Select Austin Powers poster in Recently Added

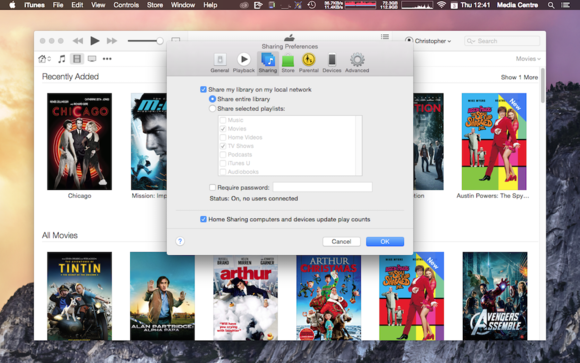(494, 141)
